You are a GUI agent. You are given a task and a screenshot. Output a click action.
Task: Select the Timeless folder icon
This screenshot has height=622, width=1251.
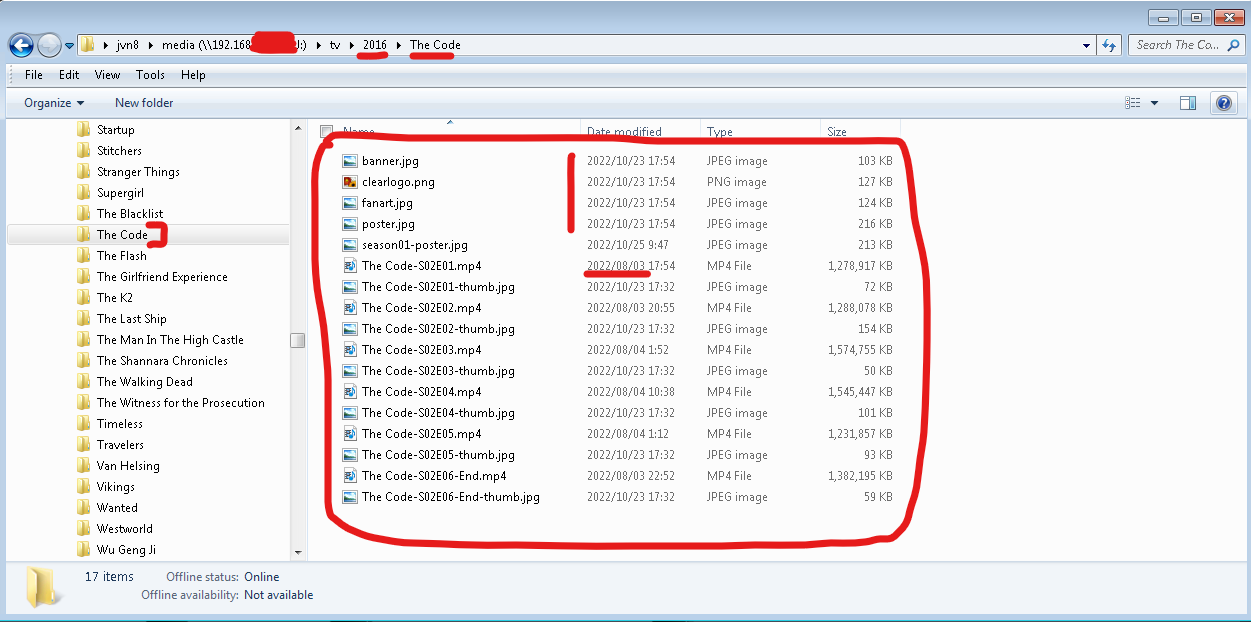click(x=84, y=424)
